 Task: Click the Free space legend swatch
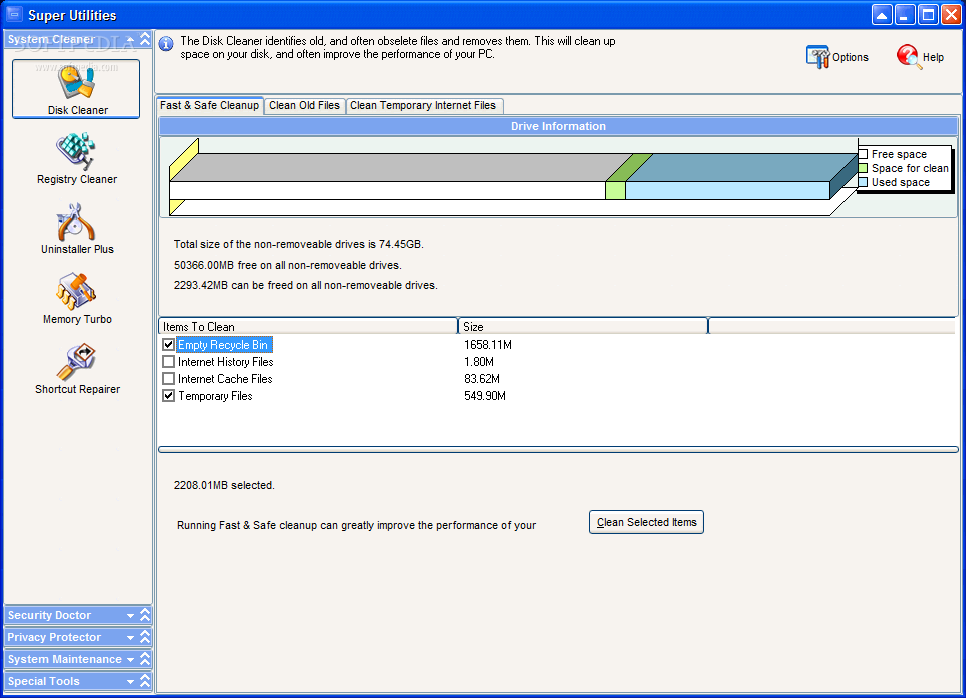[x=864, y=154]
